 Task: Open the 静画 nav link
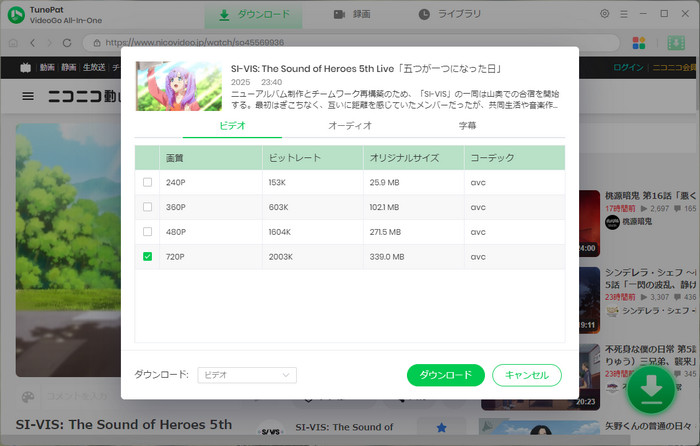[68, 67]
